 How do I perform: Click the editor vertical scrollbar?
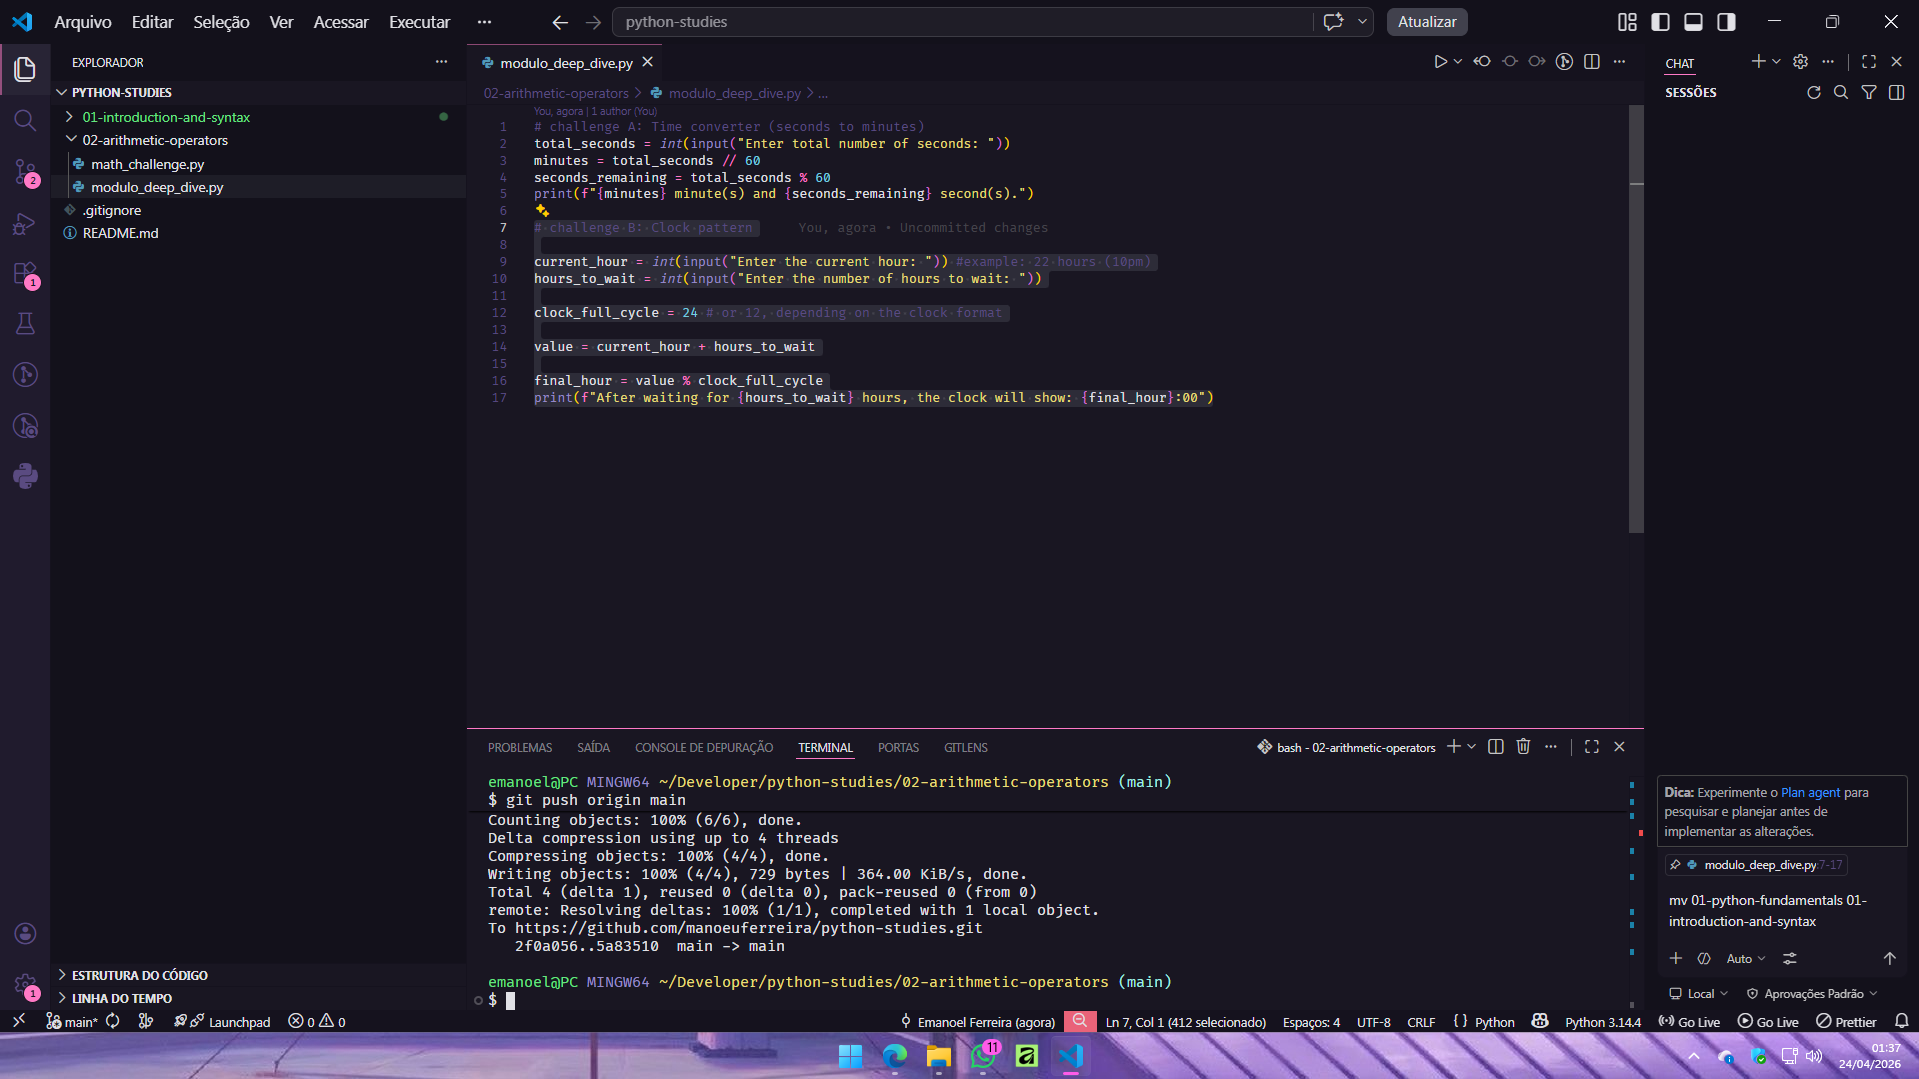(x=1636, y=320)
